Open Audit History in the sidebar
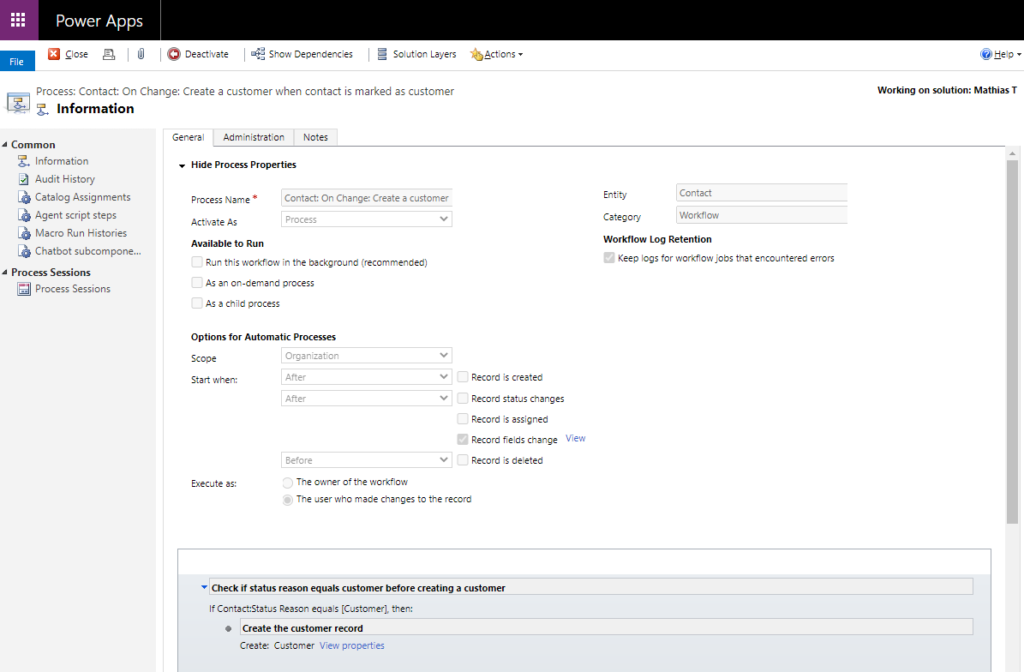This screenshot has width=1024, height=672. coord(65,179)
